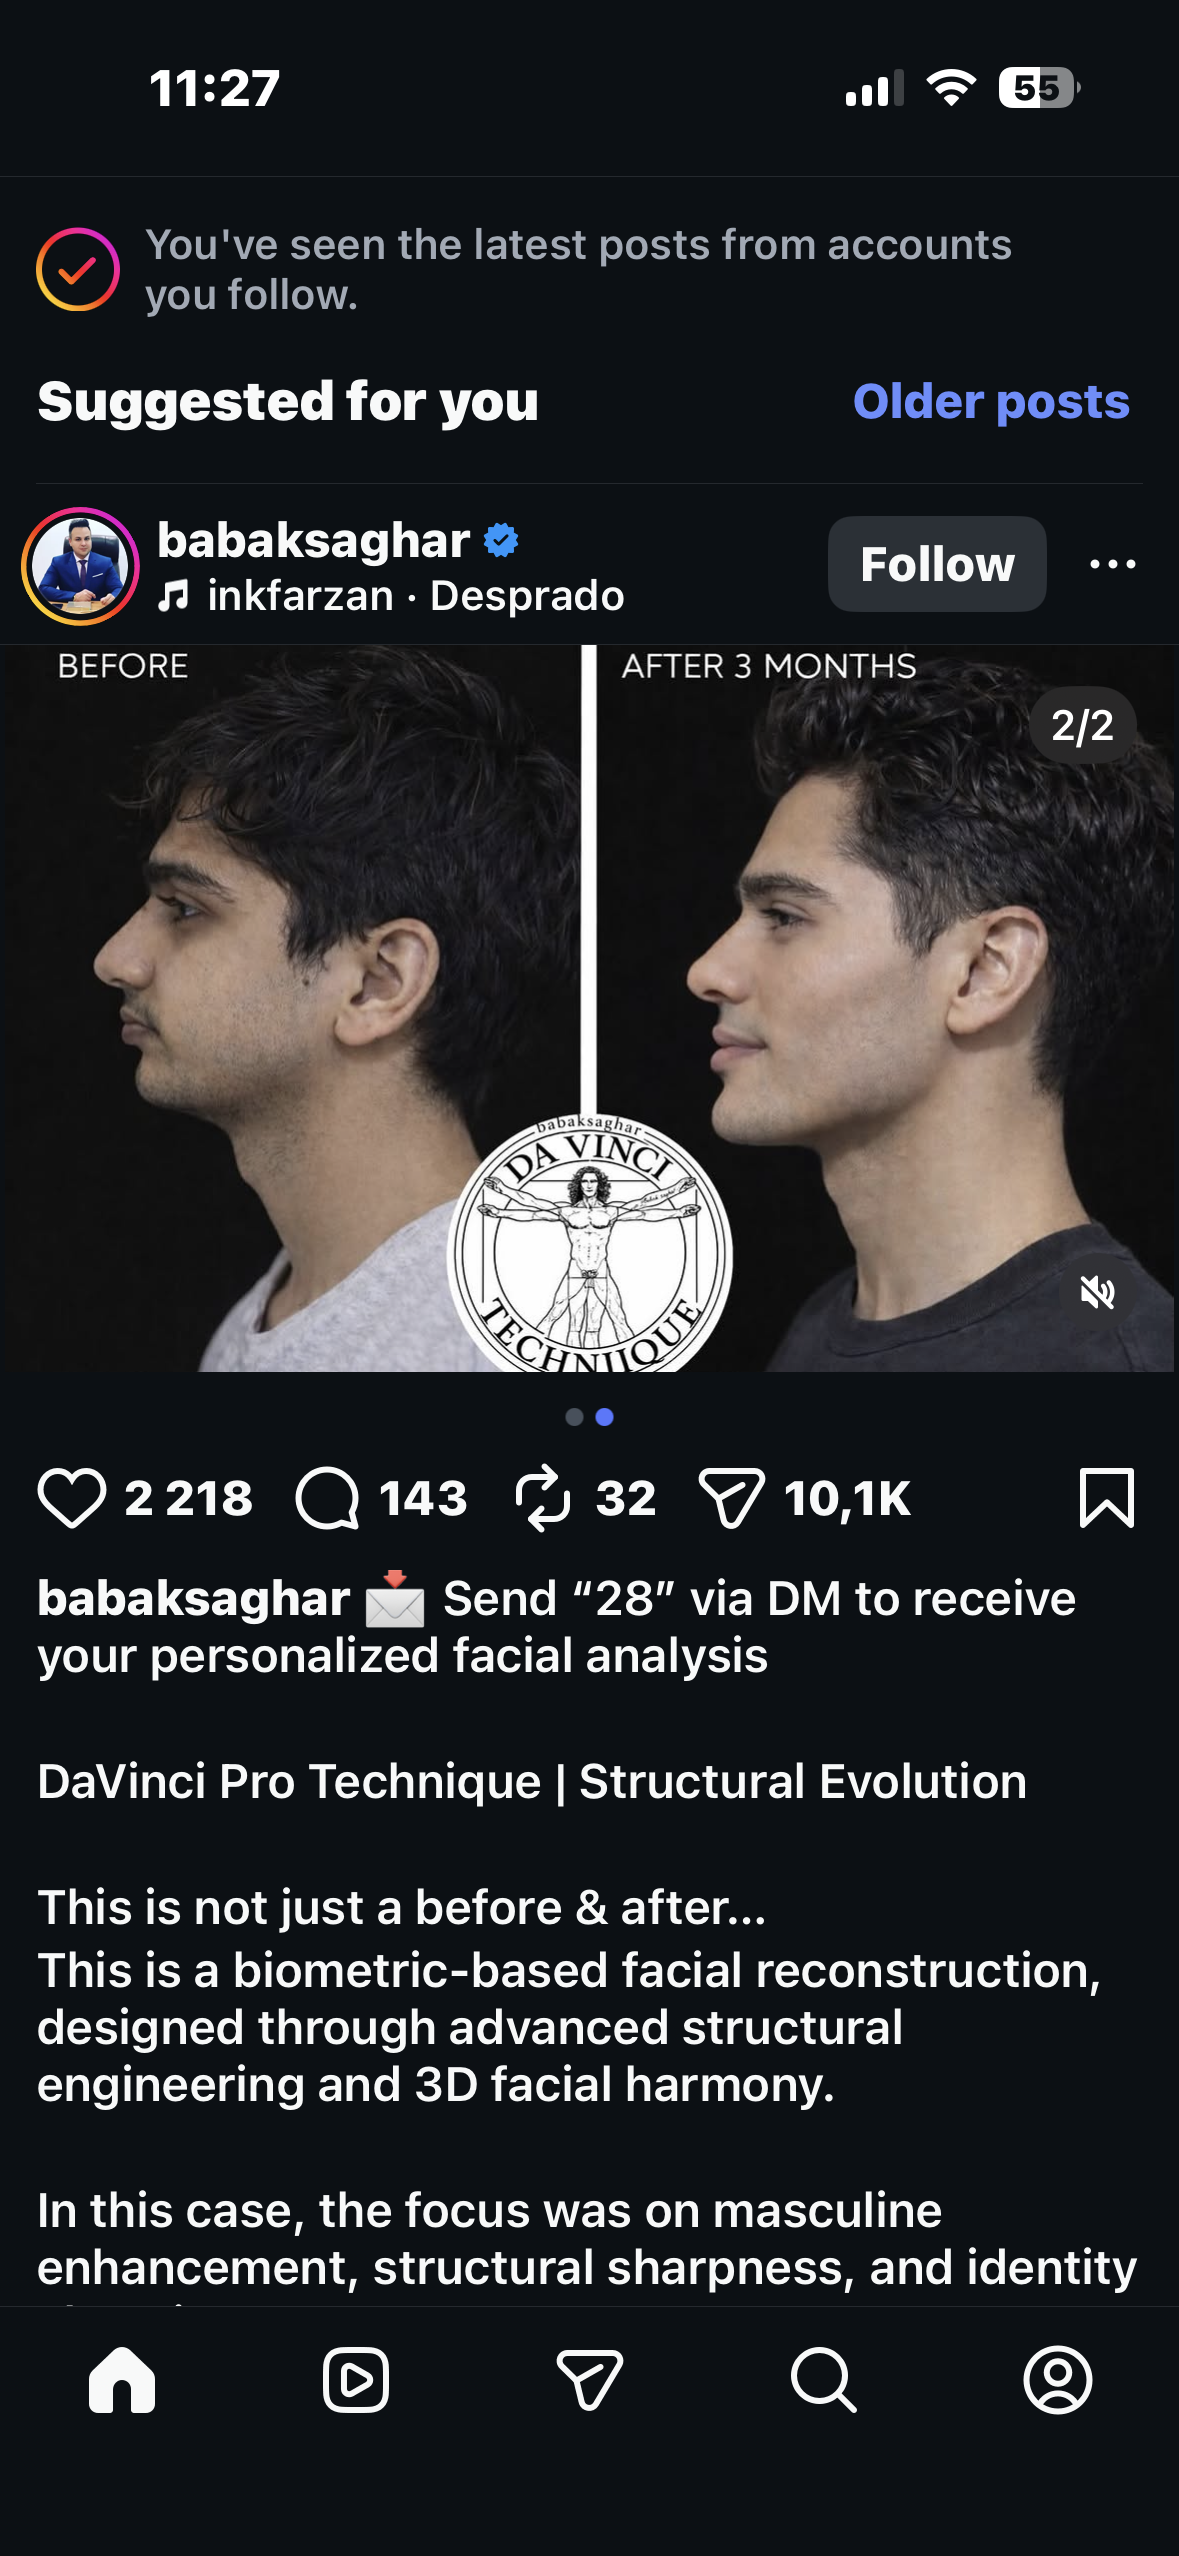
Task: Open comments via speech bubble icon
Action: [327, 1498]
